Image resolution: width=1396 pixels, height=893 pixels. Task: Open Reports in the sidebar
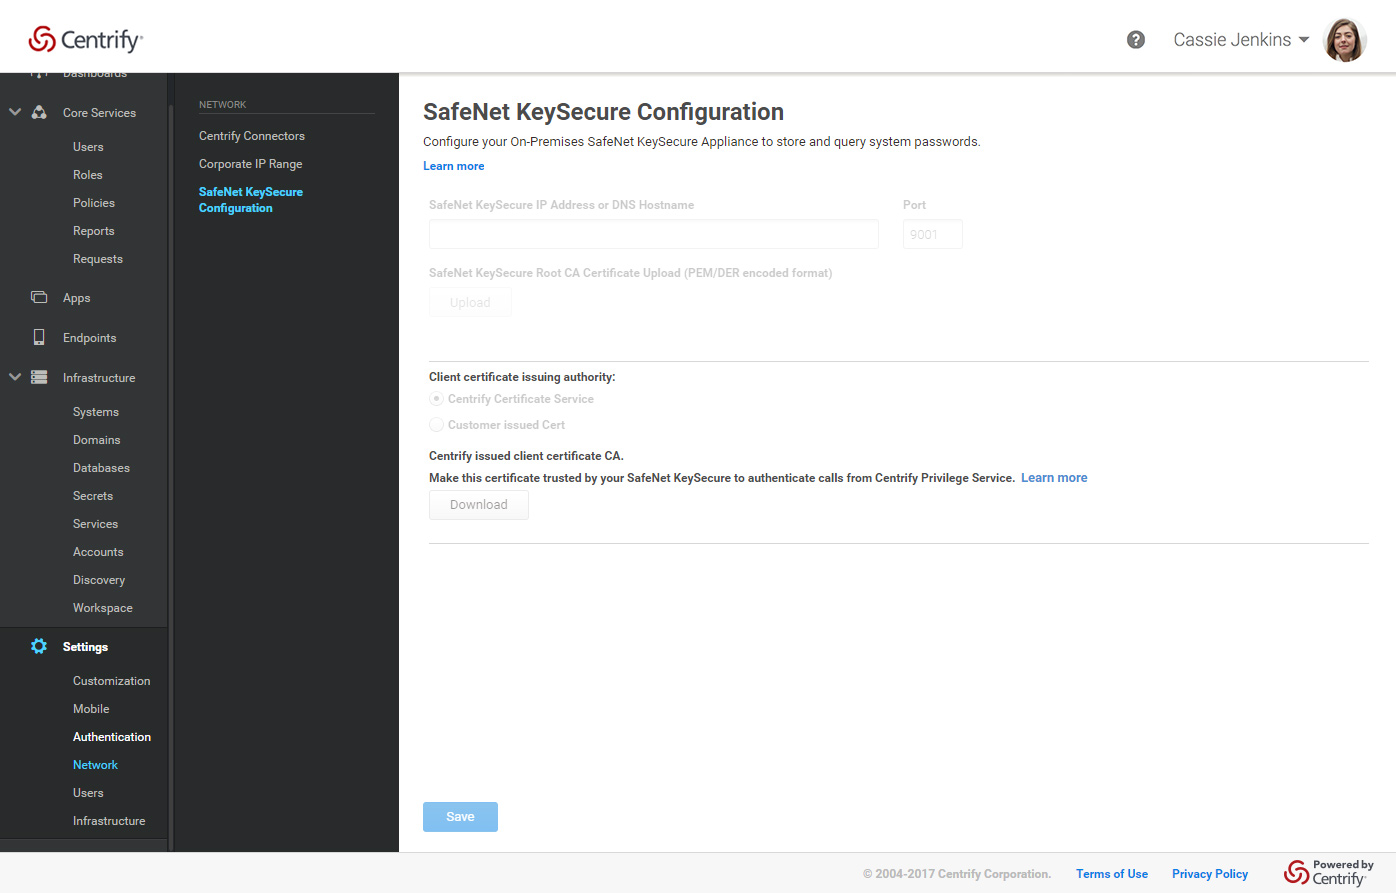[x=93, y=231]
